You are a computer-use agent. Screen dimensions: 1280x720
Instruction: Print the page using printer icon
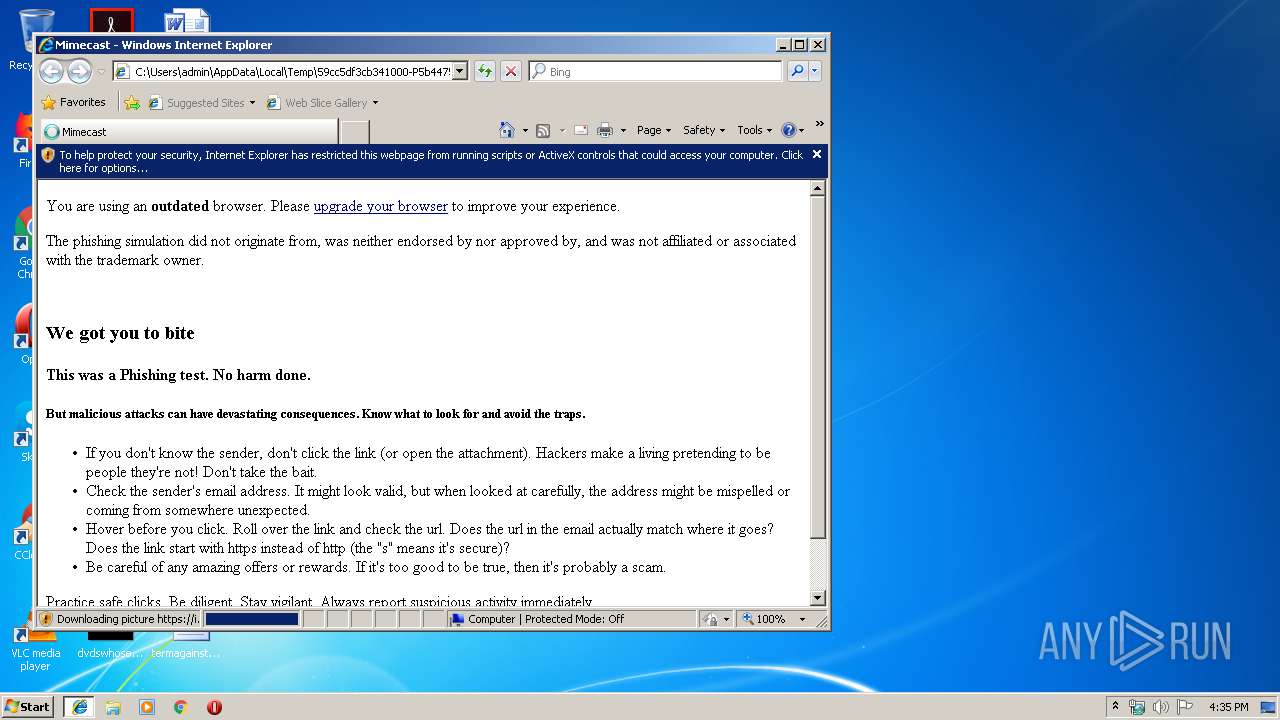tap(605, 130)
